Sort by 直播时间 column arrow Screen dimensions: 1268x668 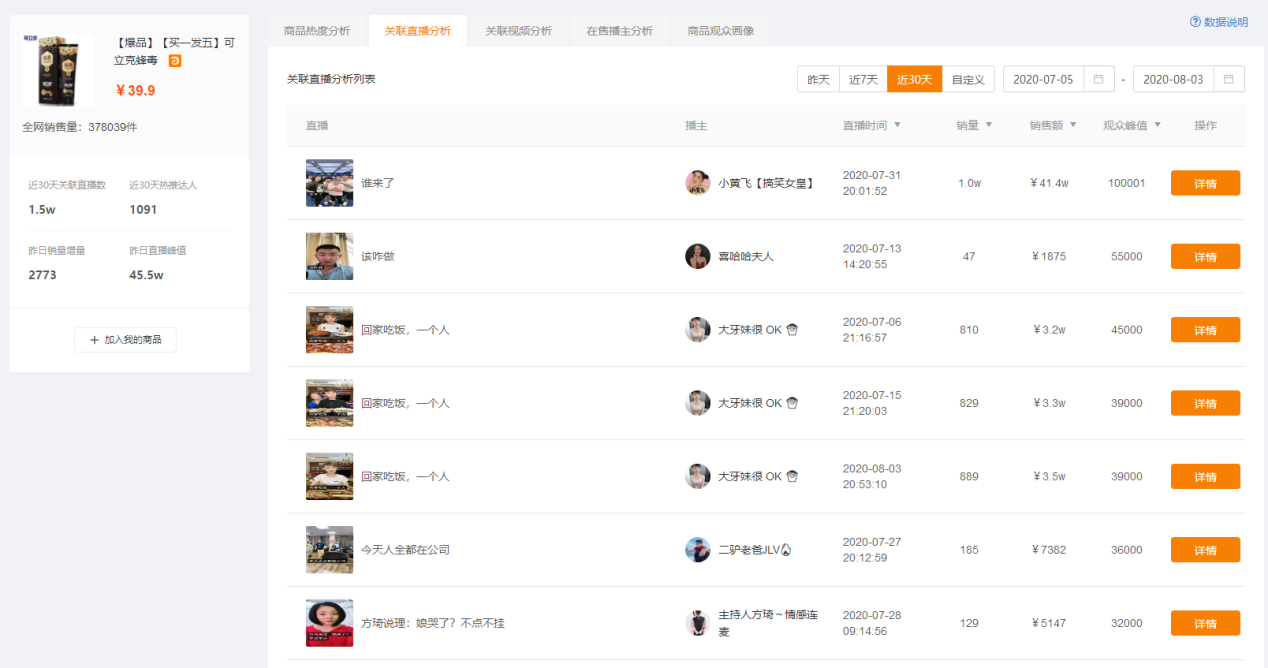point(897,126)
